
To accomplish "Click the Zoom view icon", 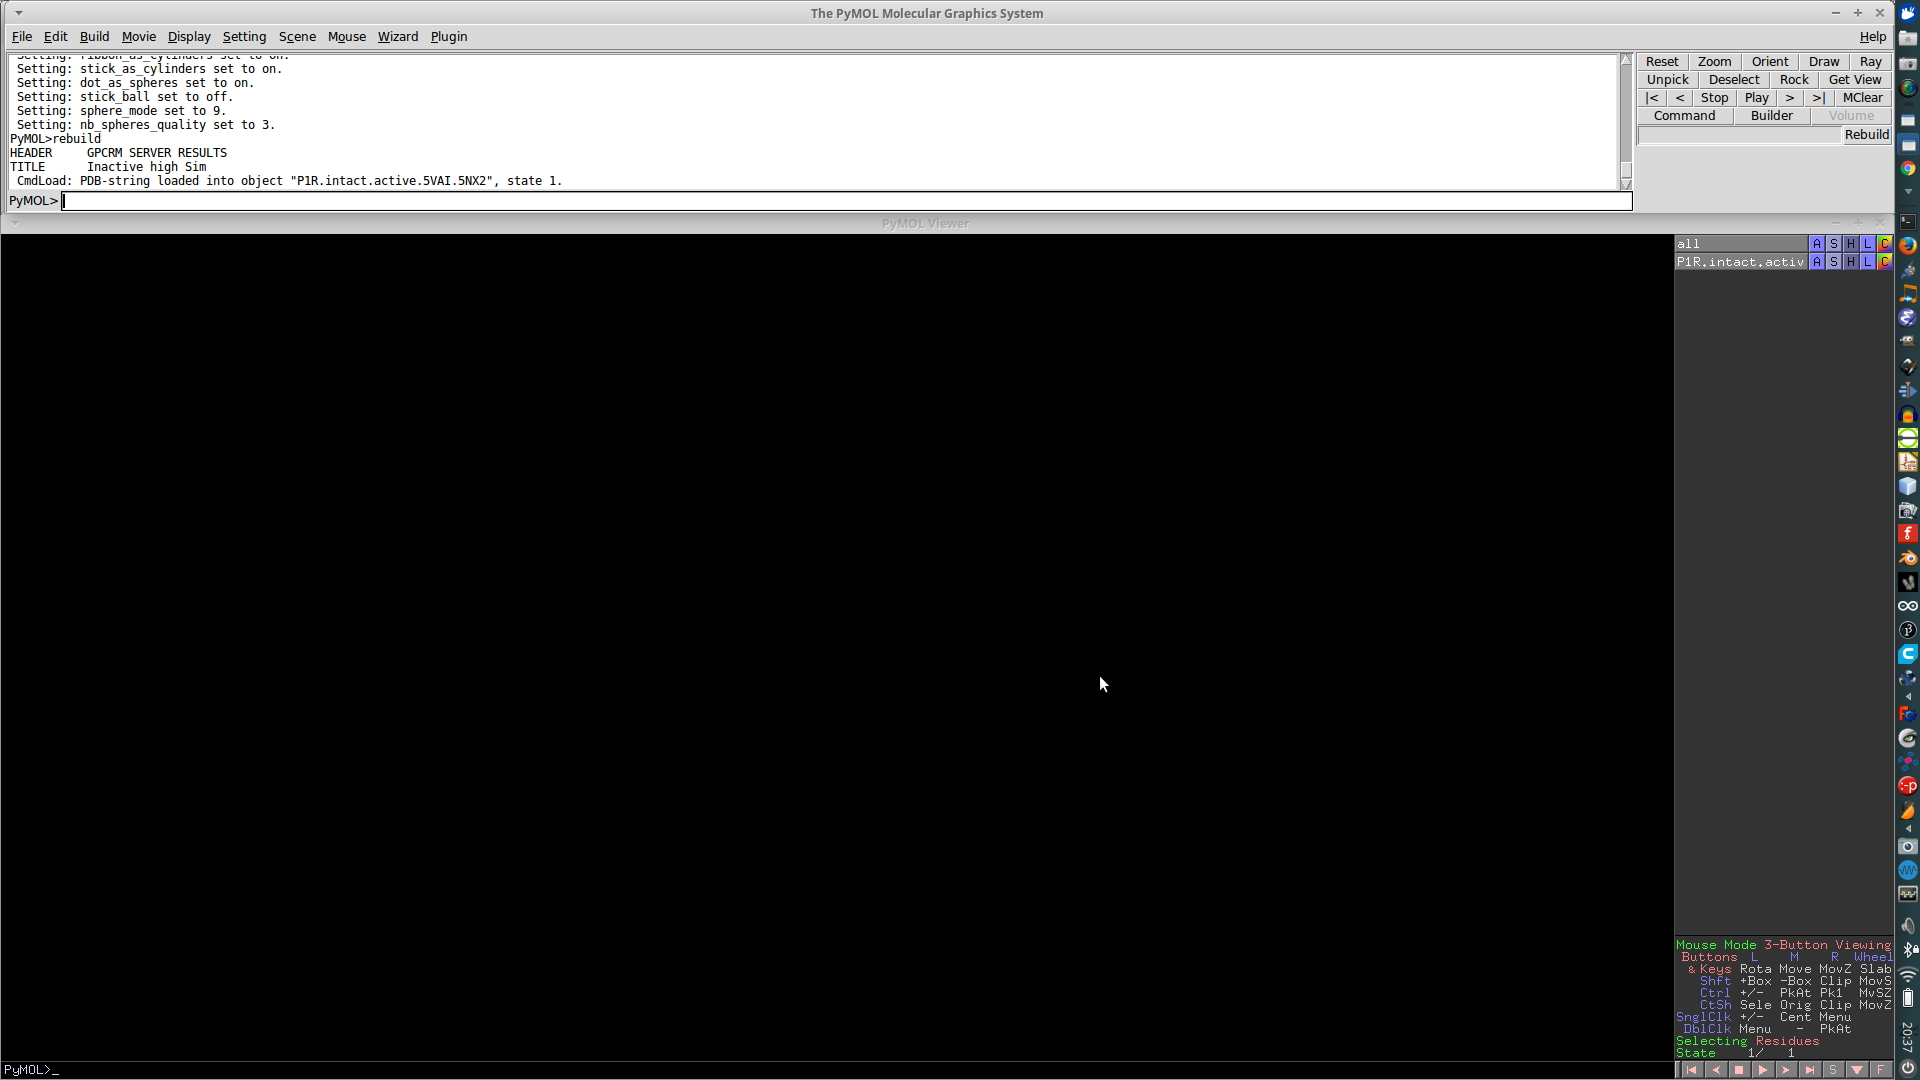I will pyautogui.click(x=1714, y=61).
